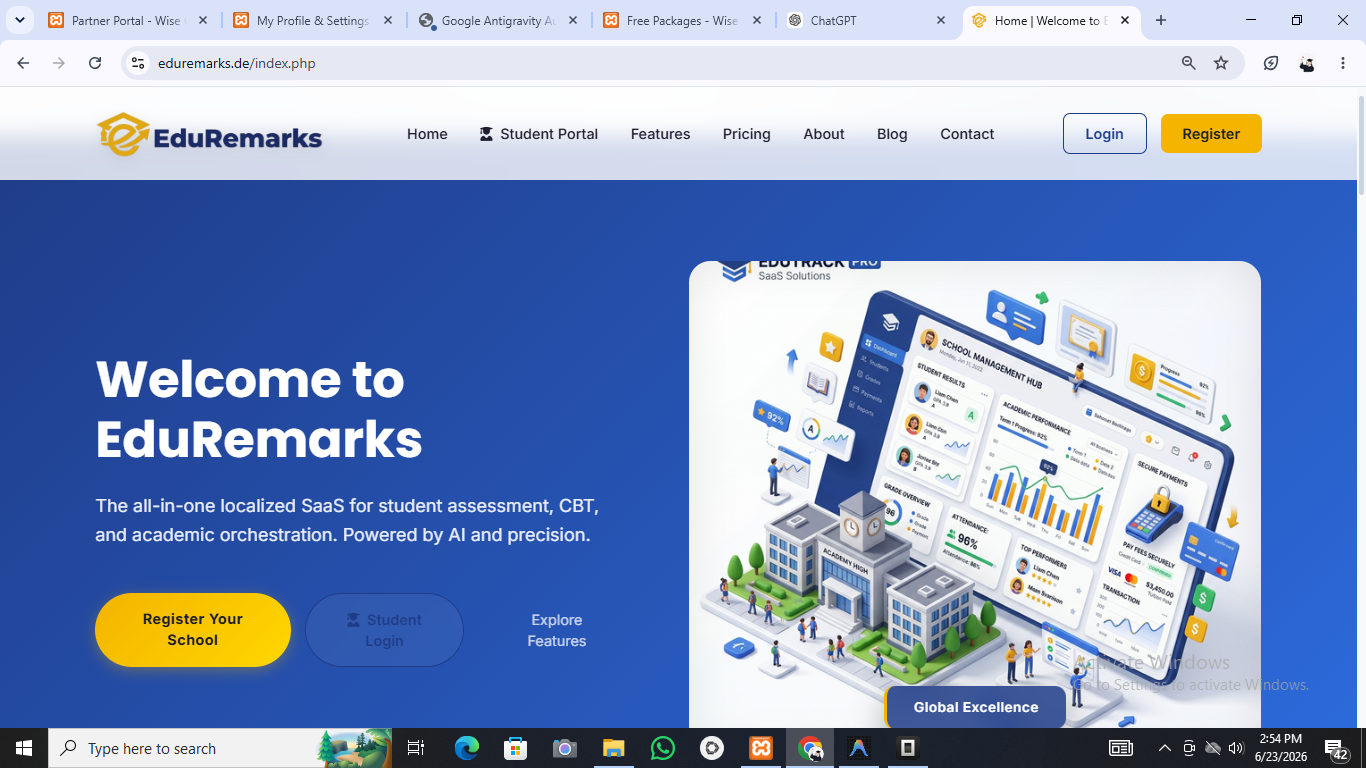View site information icon in address bar
1366x768 pixels.
point(138,63)
